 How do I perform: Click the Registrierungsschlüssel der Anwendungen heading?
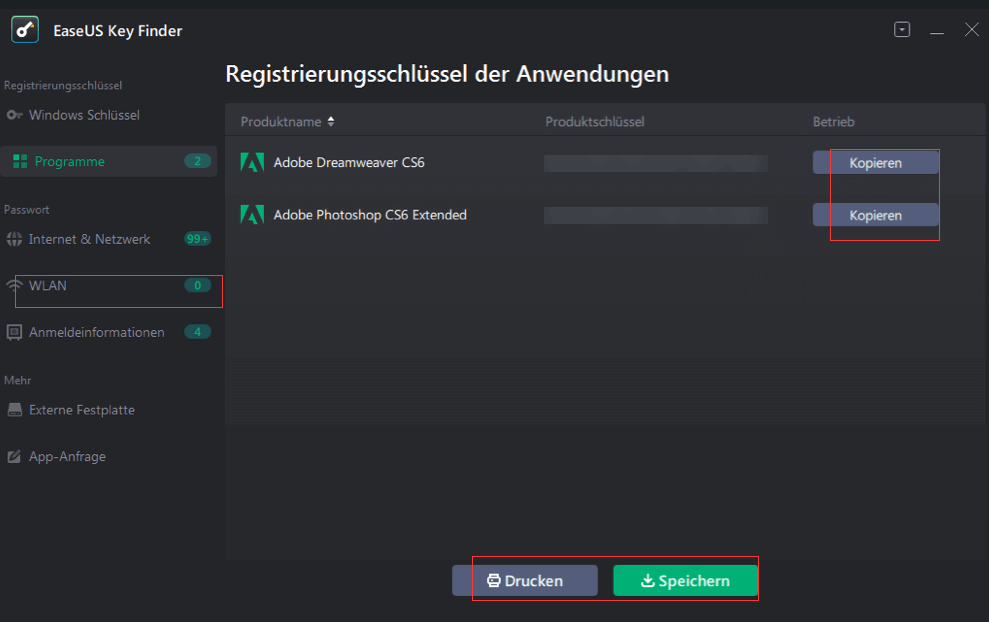447,74
